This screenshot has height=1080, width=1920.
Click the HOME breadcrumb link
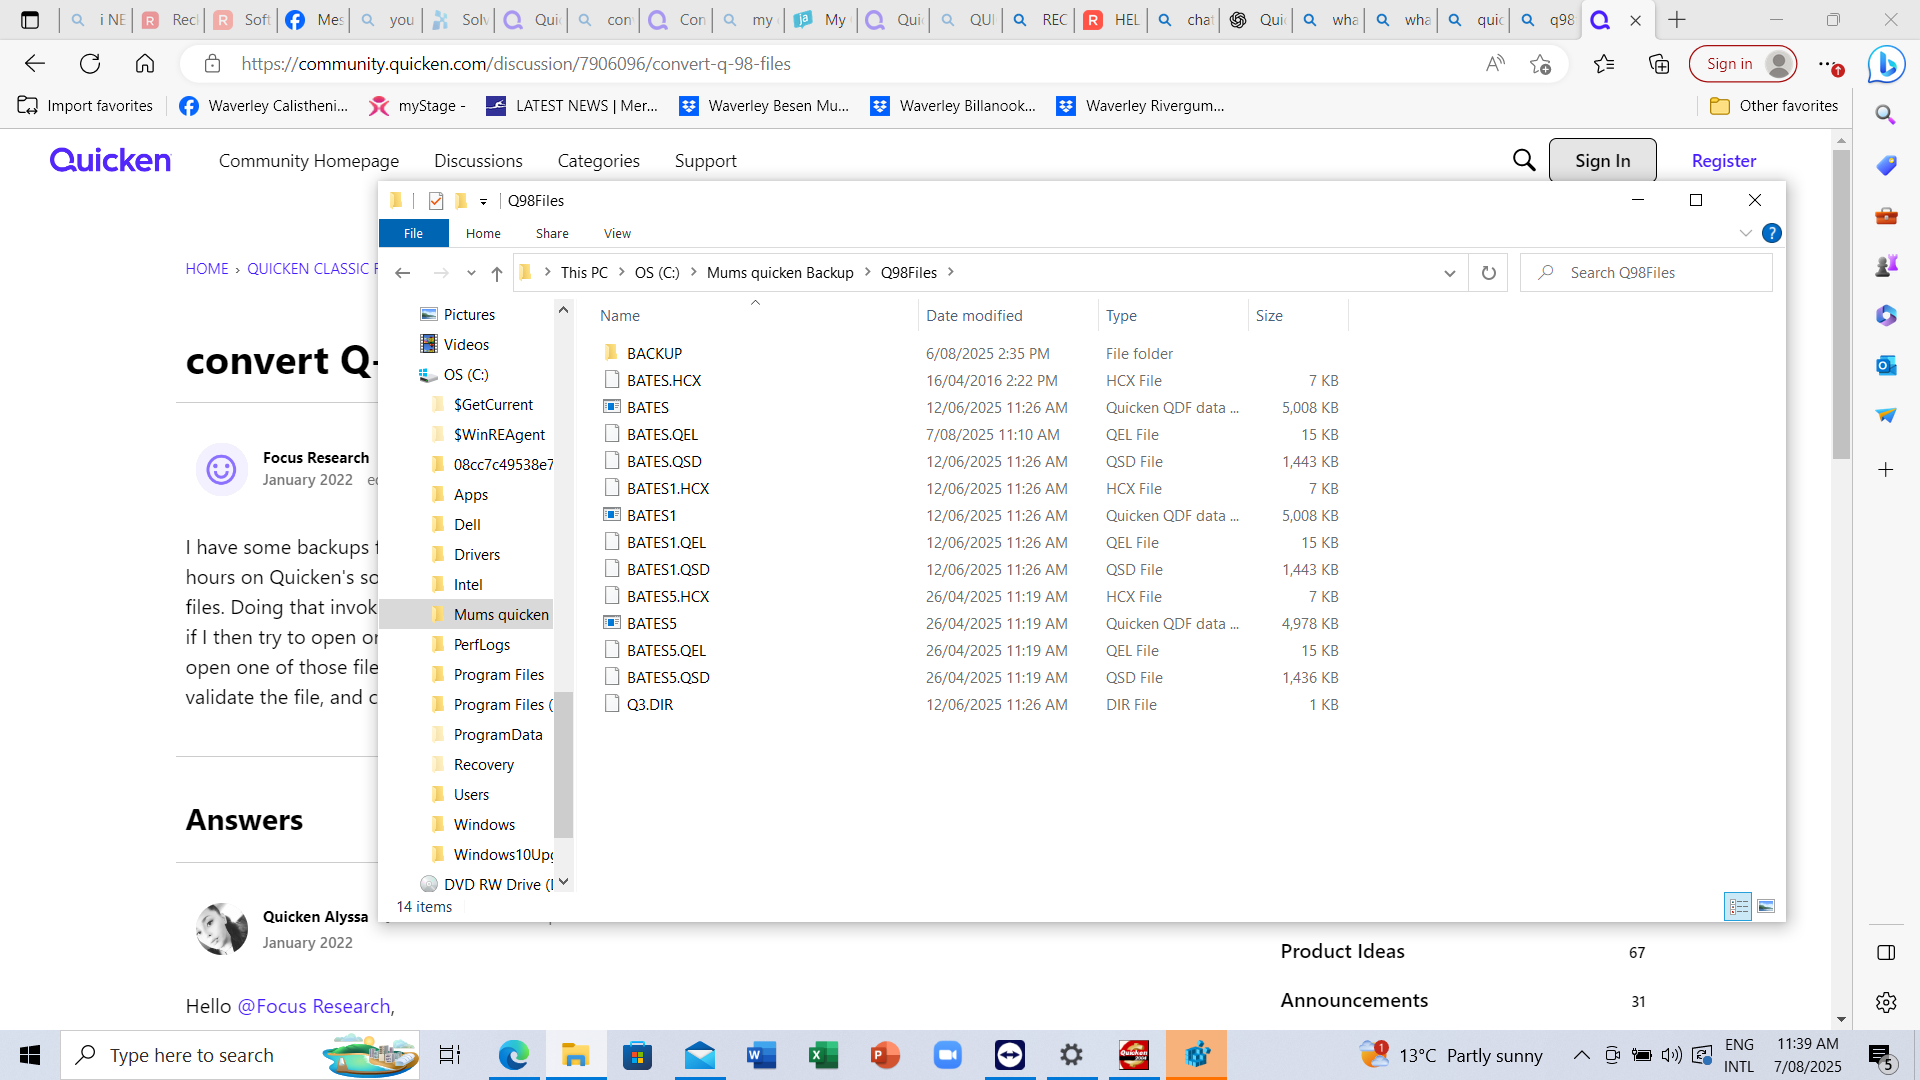click(x=207, y=269)
